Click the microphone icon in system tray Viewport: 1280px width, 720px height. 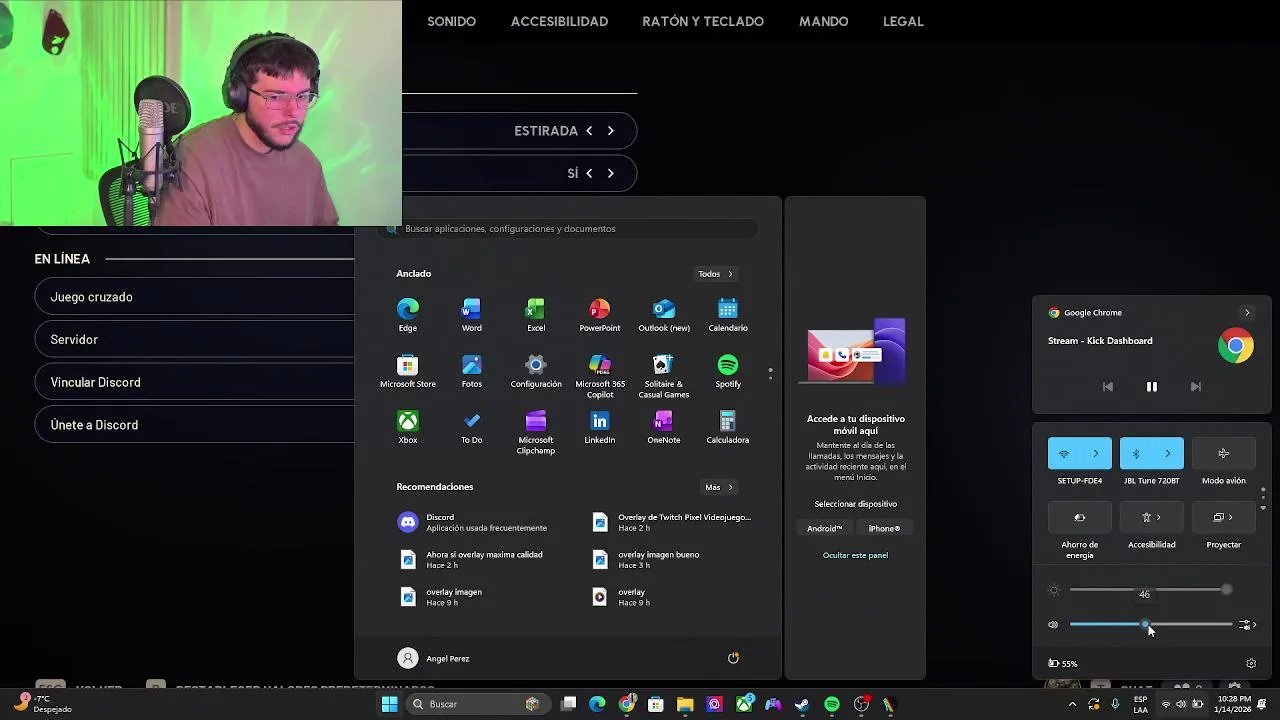pos(1115,704)
